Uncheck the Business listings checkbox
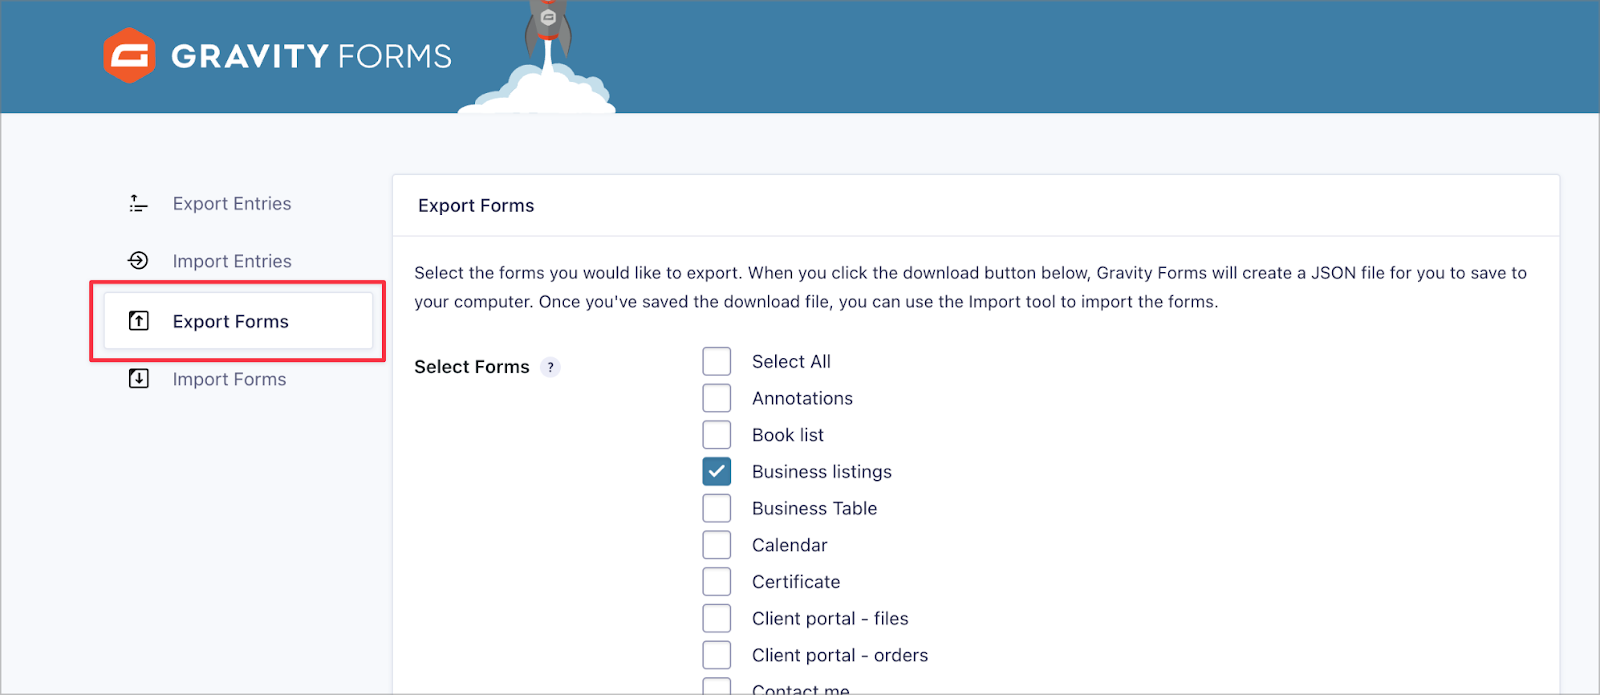This screenshot has height=695, width=1600. (717, 471)
